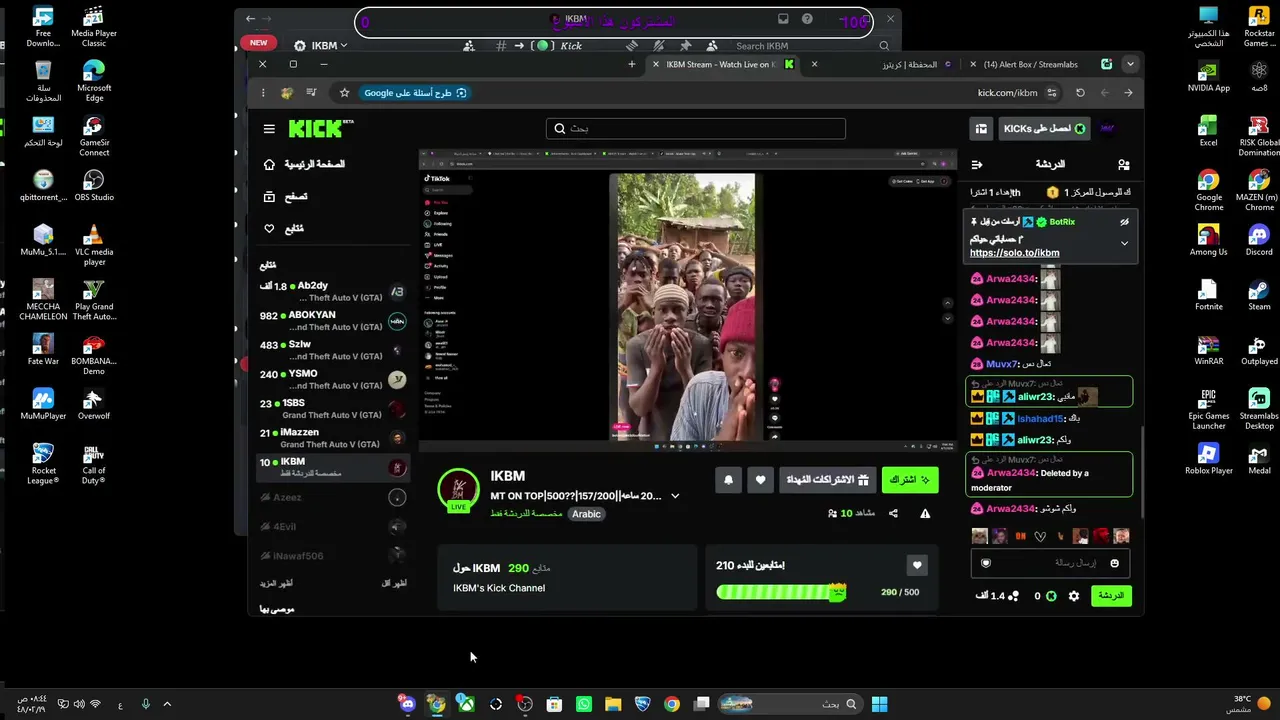Image resolution: width=1280 pixels, height=720 pixels.
Task: Collapse the chat panel arrow icon
Action: 977,165
